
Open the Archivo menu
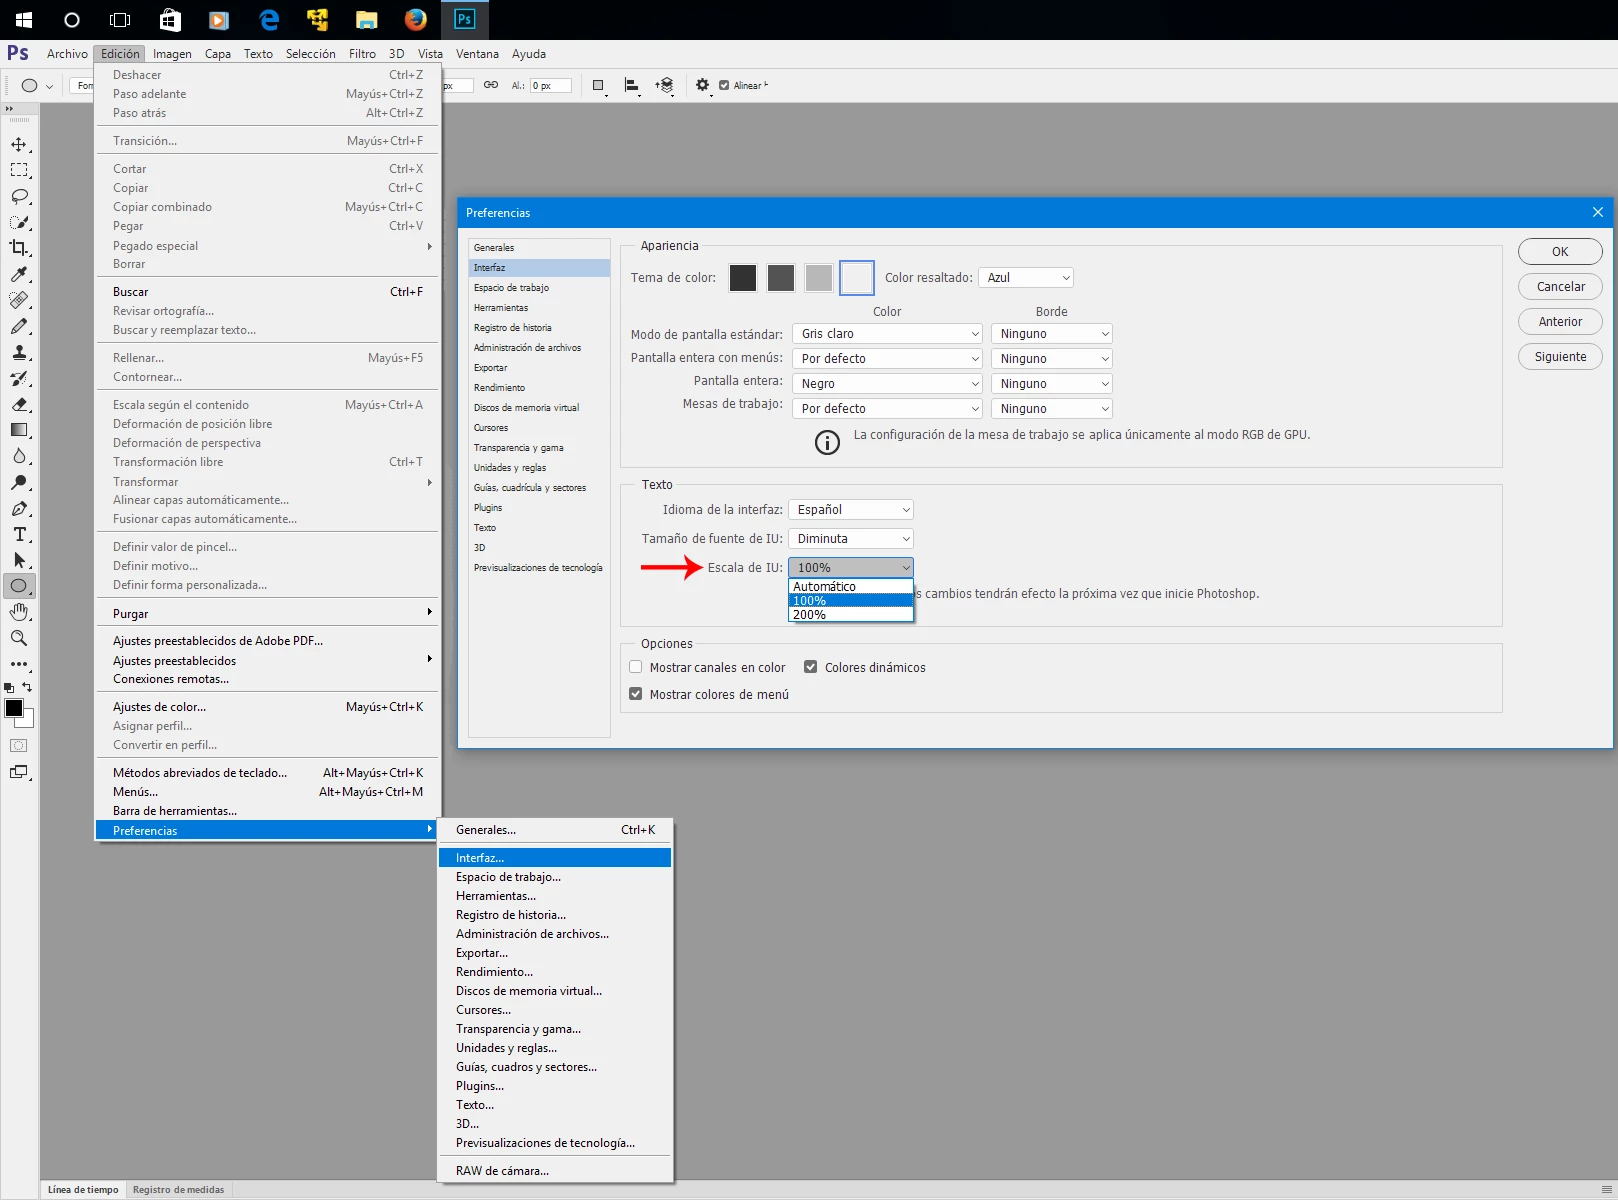[x=67, y=54]
